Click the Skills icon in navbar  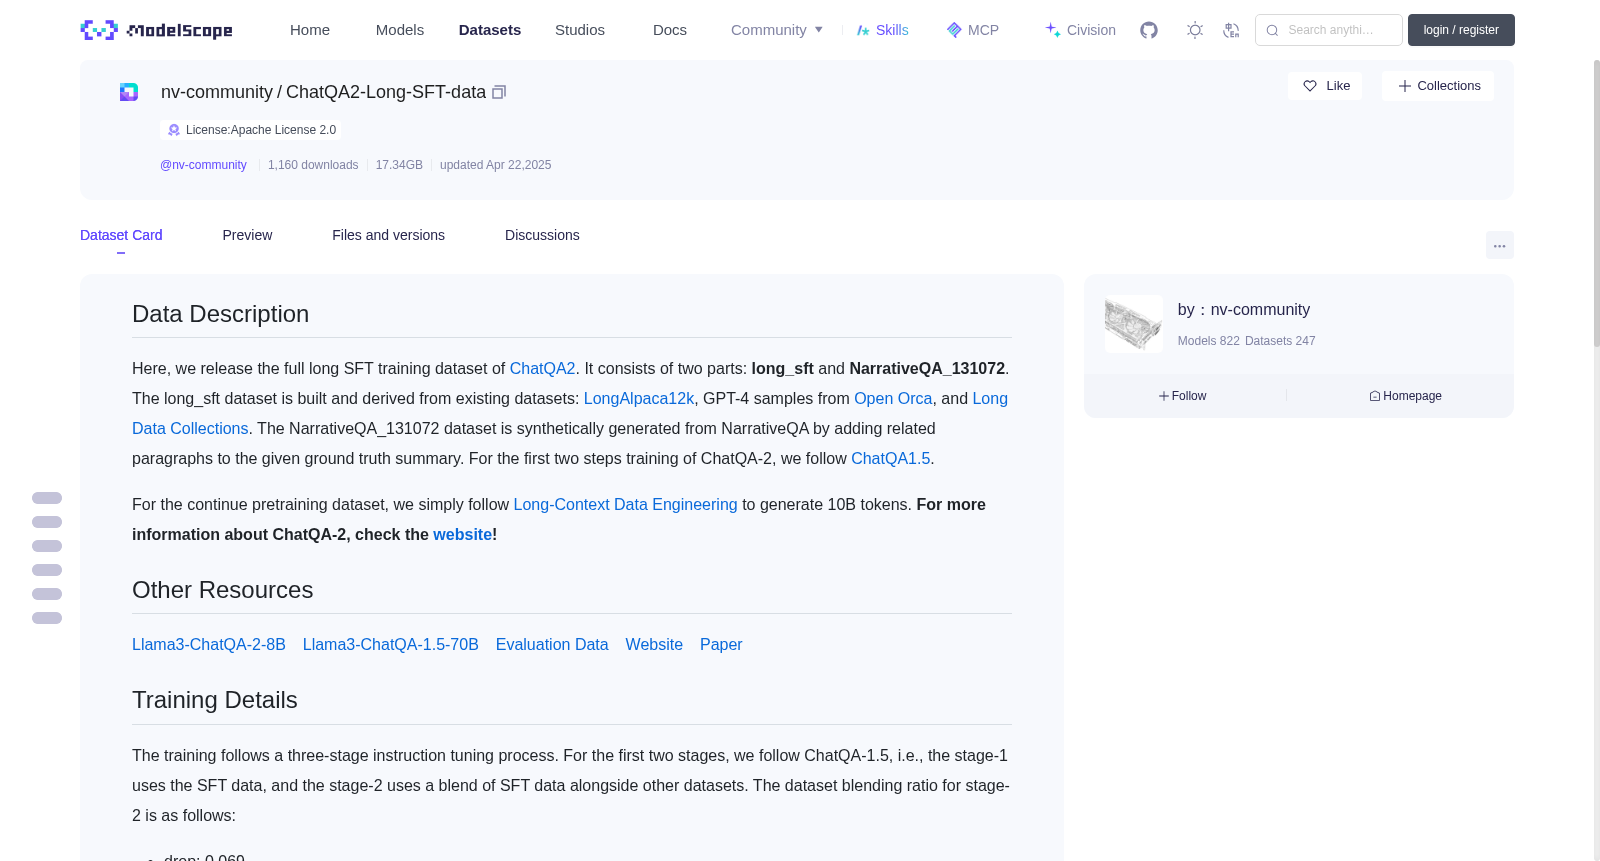(863, 30)
